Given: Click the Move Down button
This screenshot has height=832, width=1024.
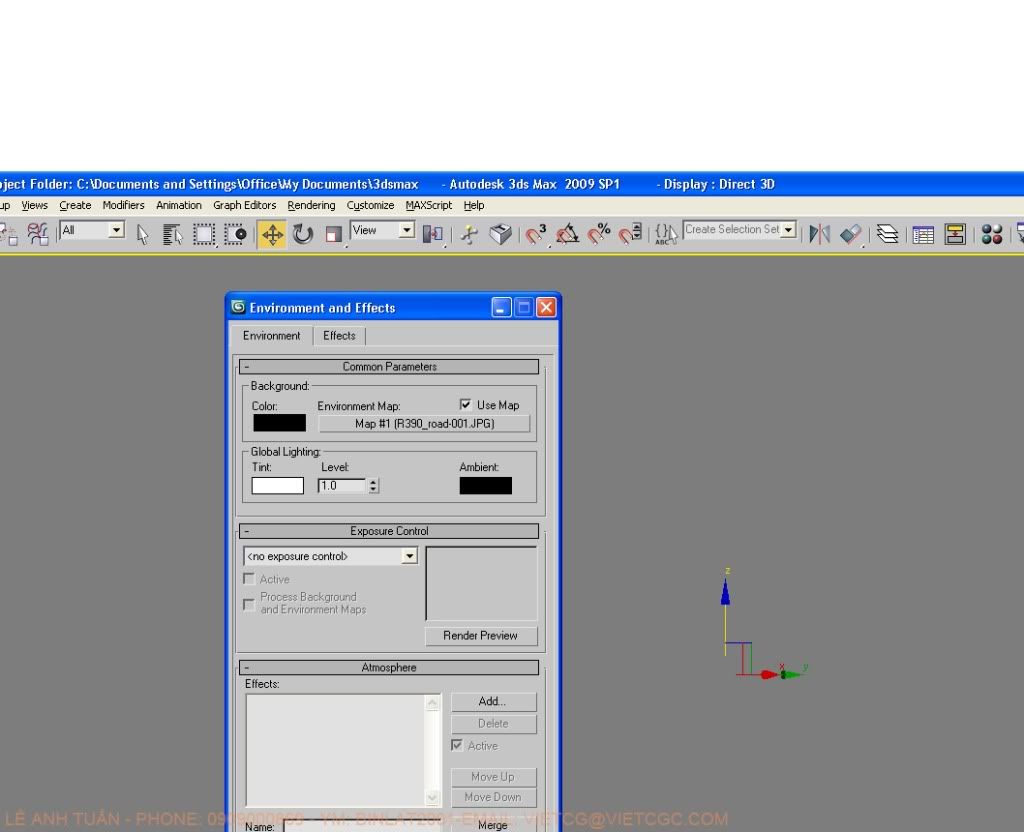Looking at the screenshot, I should [493, 797].
